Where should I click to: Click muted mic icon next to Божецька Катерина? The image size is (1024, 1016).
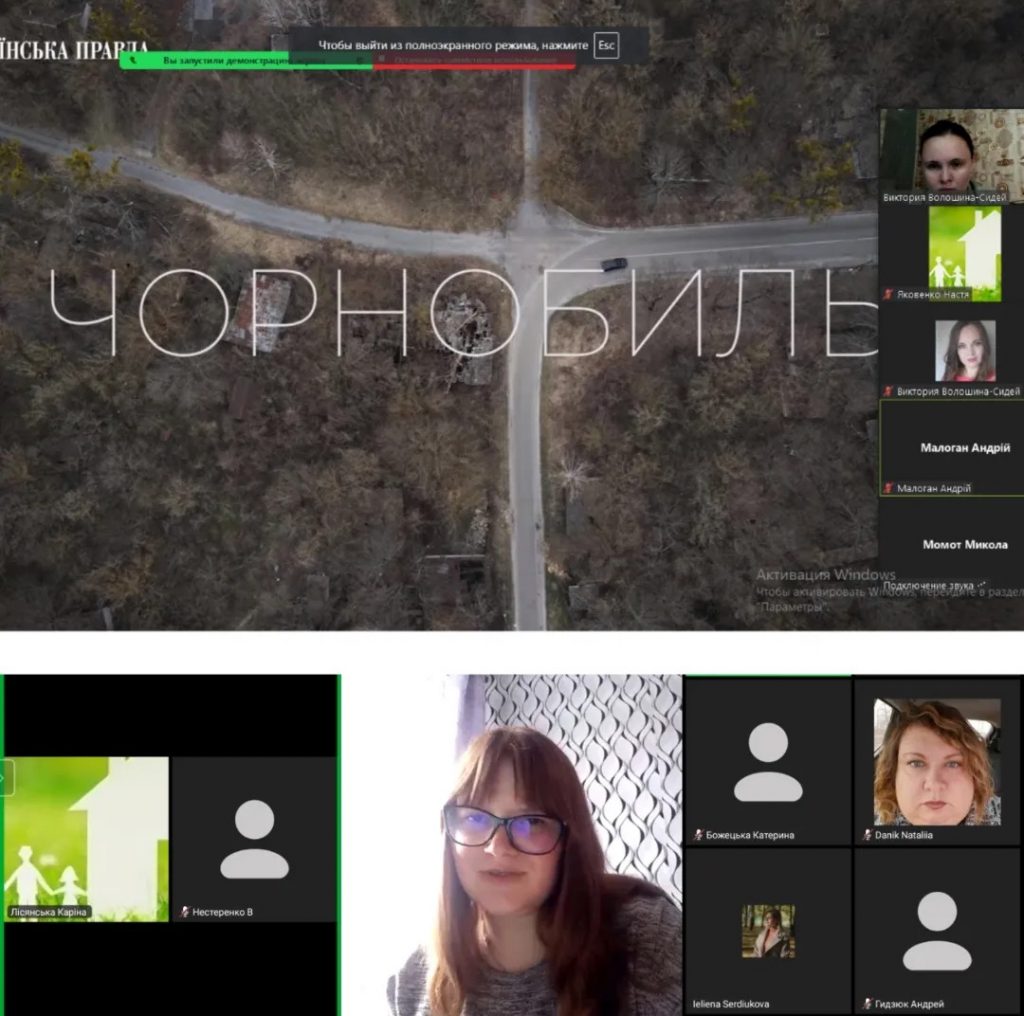(x=698, y=835)
